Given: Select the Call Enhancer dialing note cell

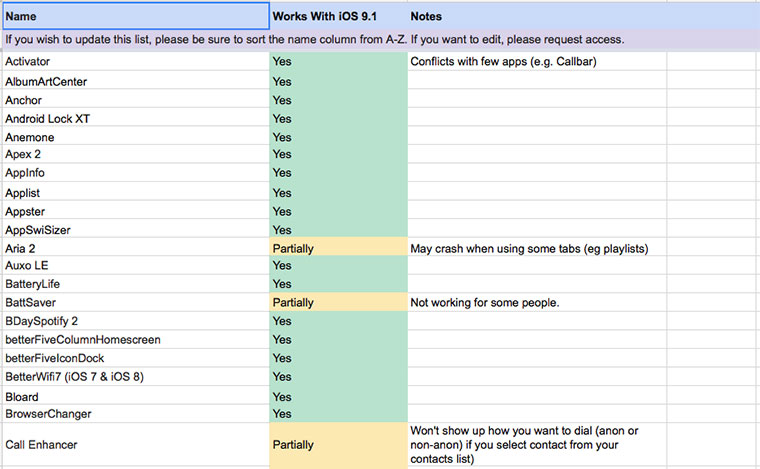Looking at the screenshot, I should 537,445.
